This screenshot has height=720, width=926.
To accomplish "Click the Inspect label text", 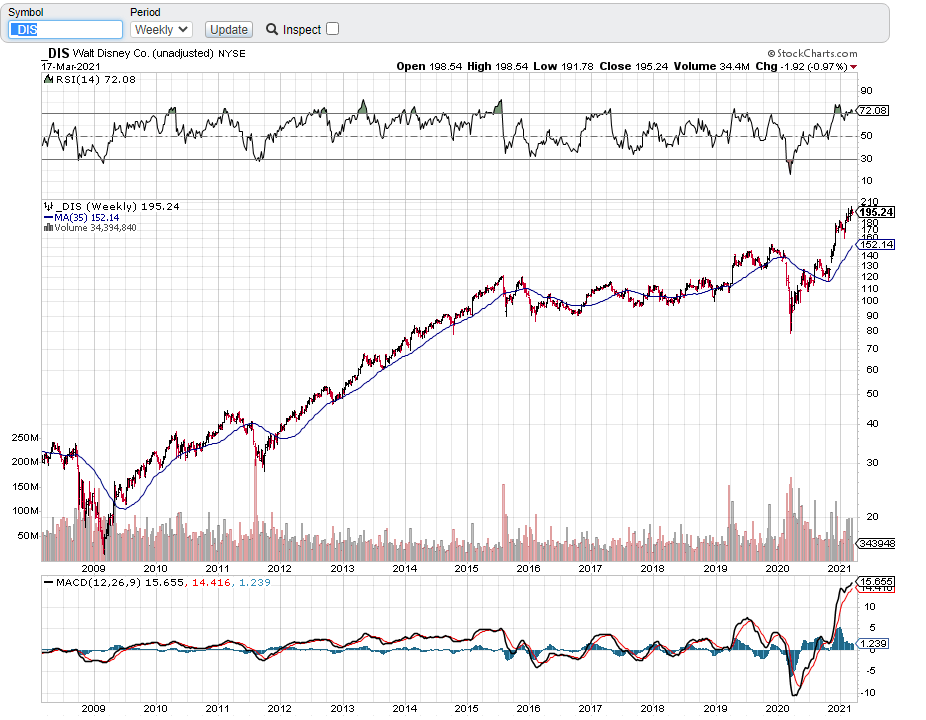I will 302,30.
